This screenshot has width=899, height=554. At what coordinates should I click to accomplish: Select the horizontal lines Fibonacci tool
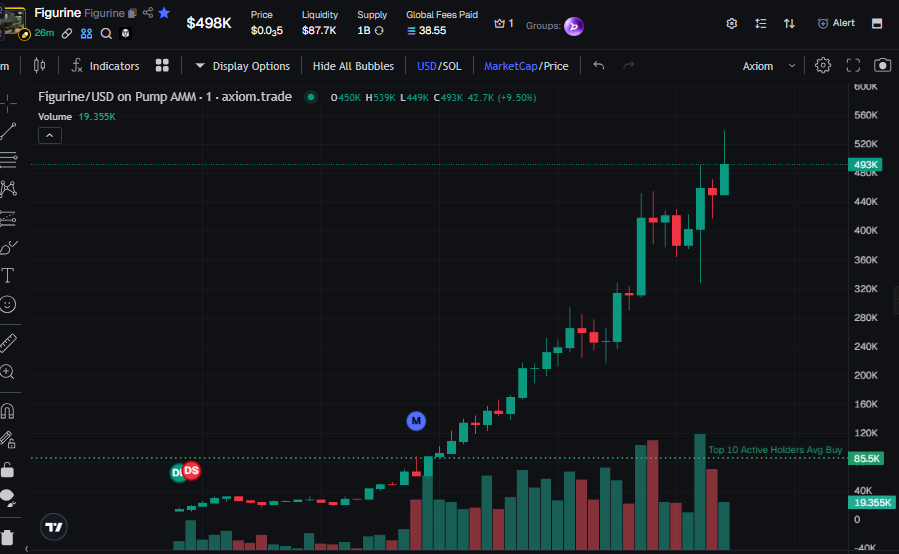click(8, 160)
